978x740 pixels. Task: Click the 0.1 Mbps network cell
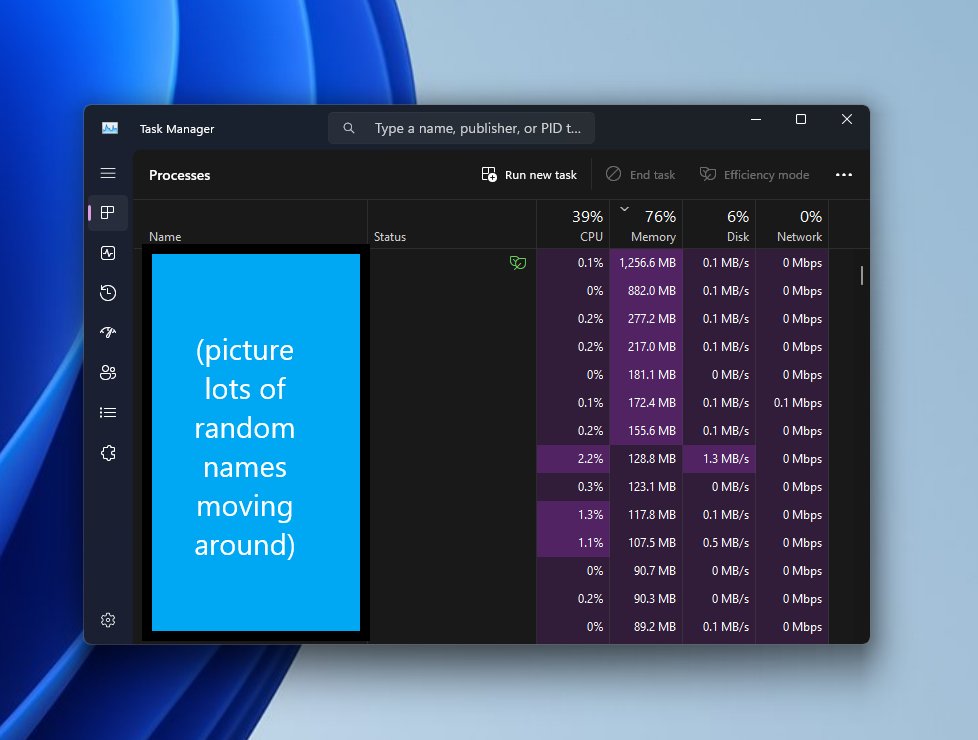coord(792,403)
